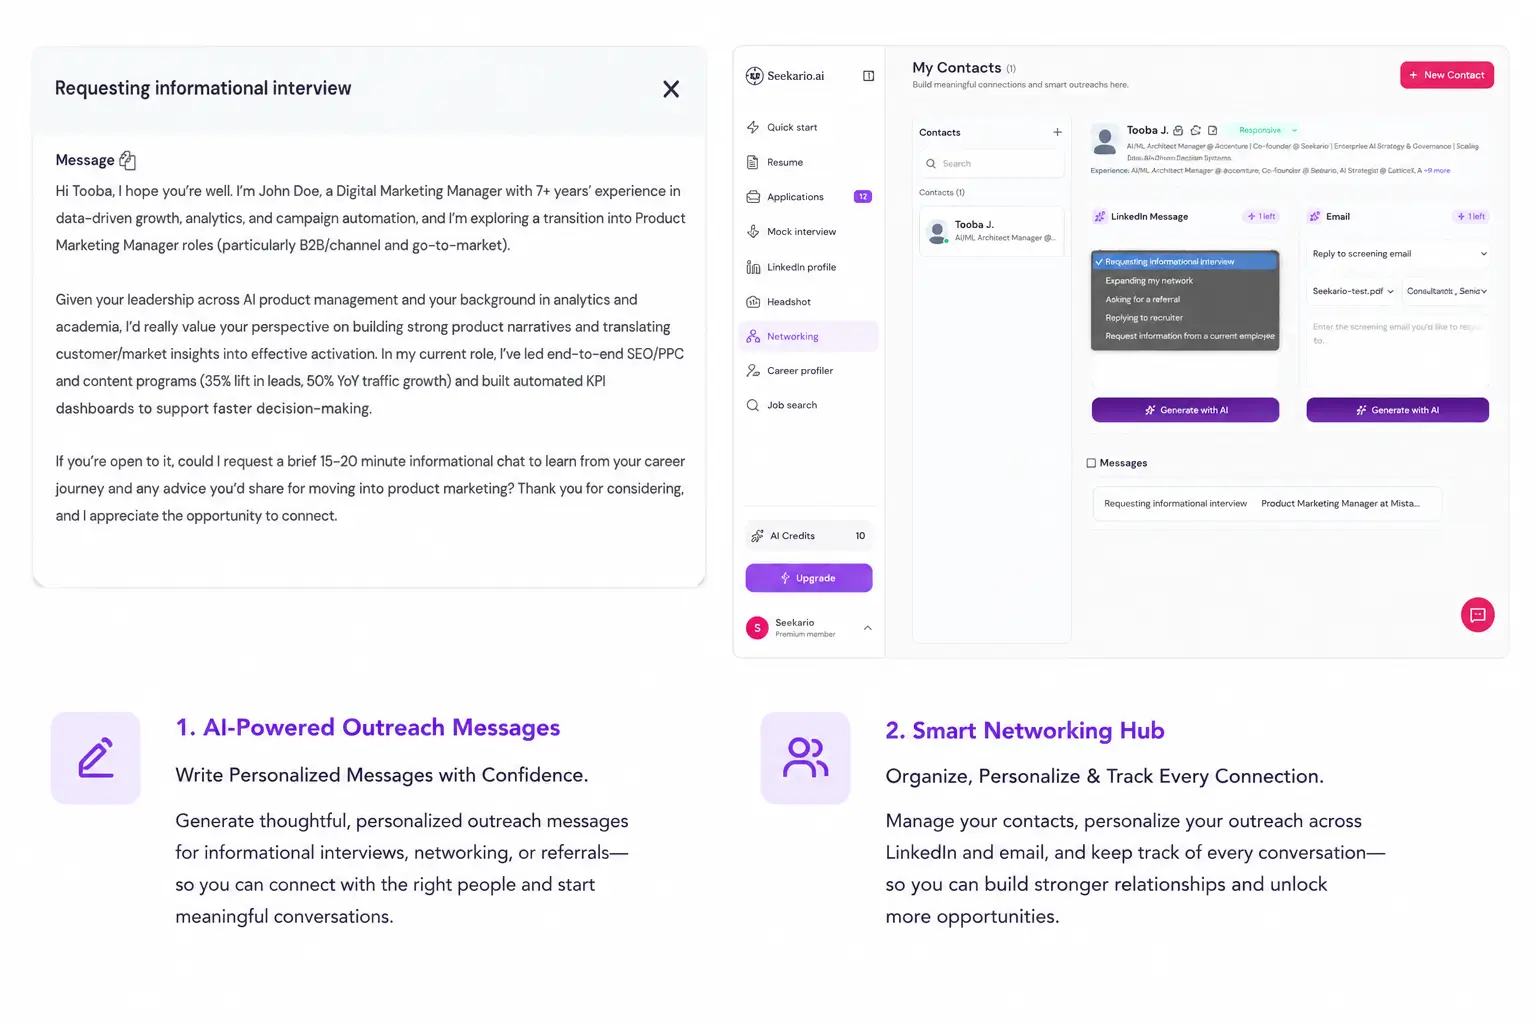This screenshot has width=1536, height=1024.
Task: Click the LinkedIn Message sparkle icon
Action: (1099, 216)
